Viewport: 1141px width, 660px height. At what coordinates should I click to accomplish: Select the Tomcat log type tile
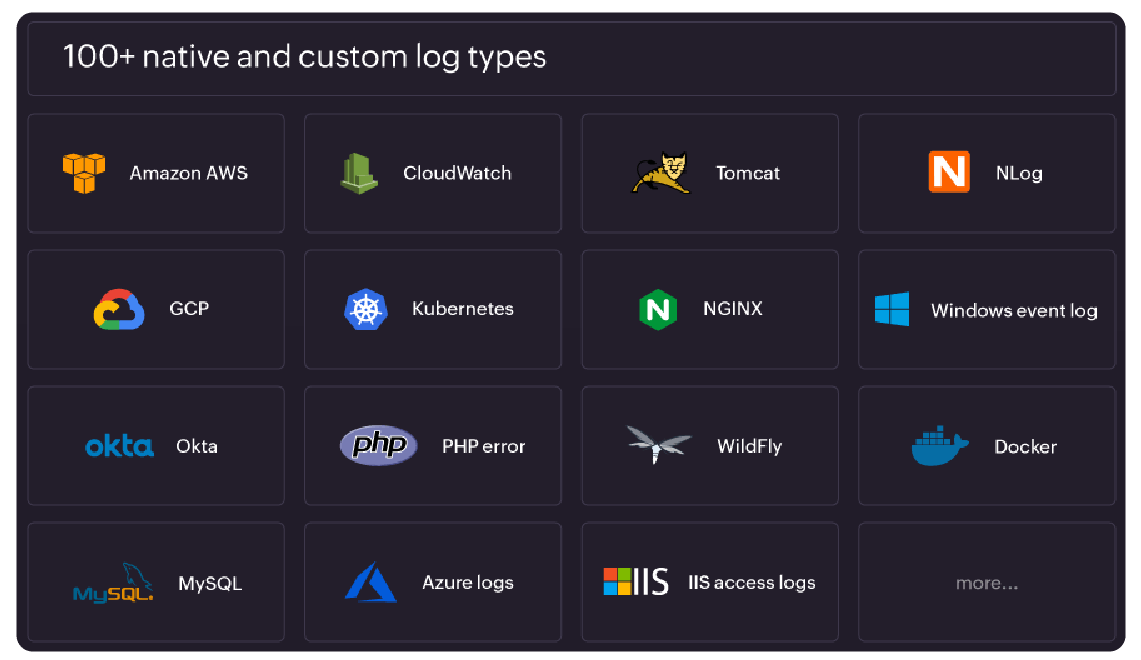coord(709,173)
